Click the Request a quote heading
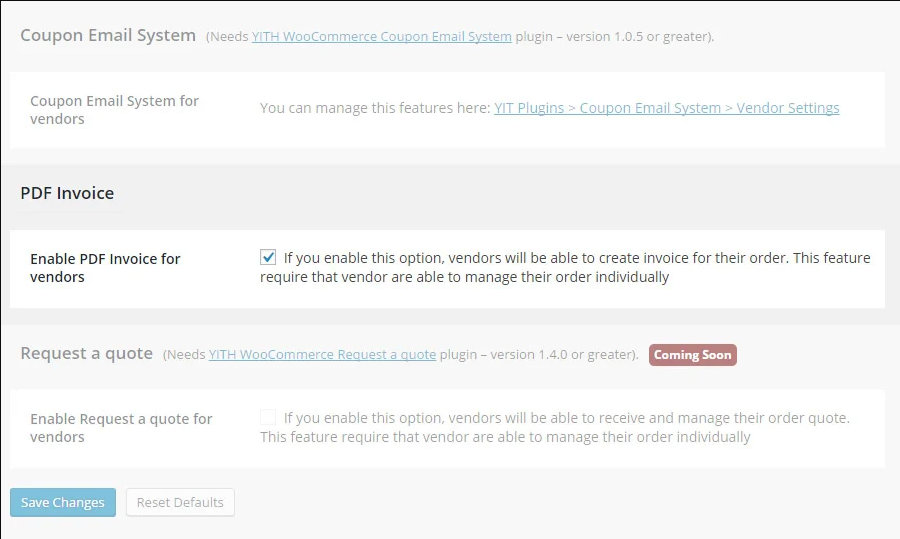This screenshot has width=900, height=539. pos(87,353)
